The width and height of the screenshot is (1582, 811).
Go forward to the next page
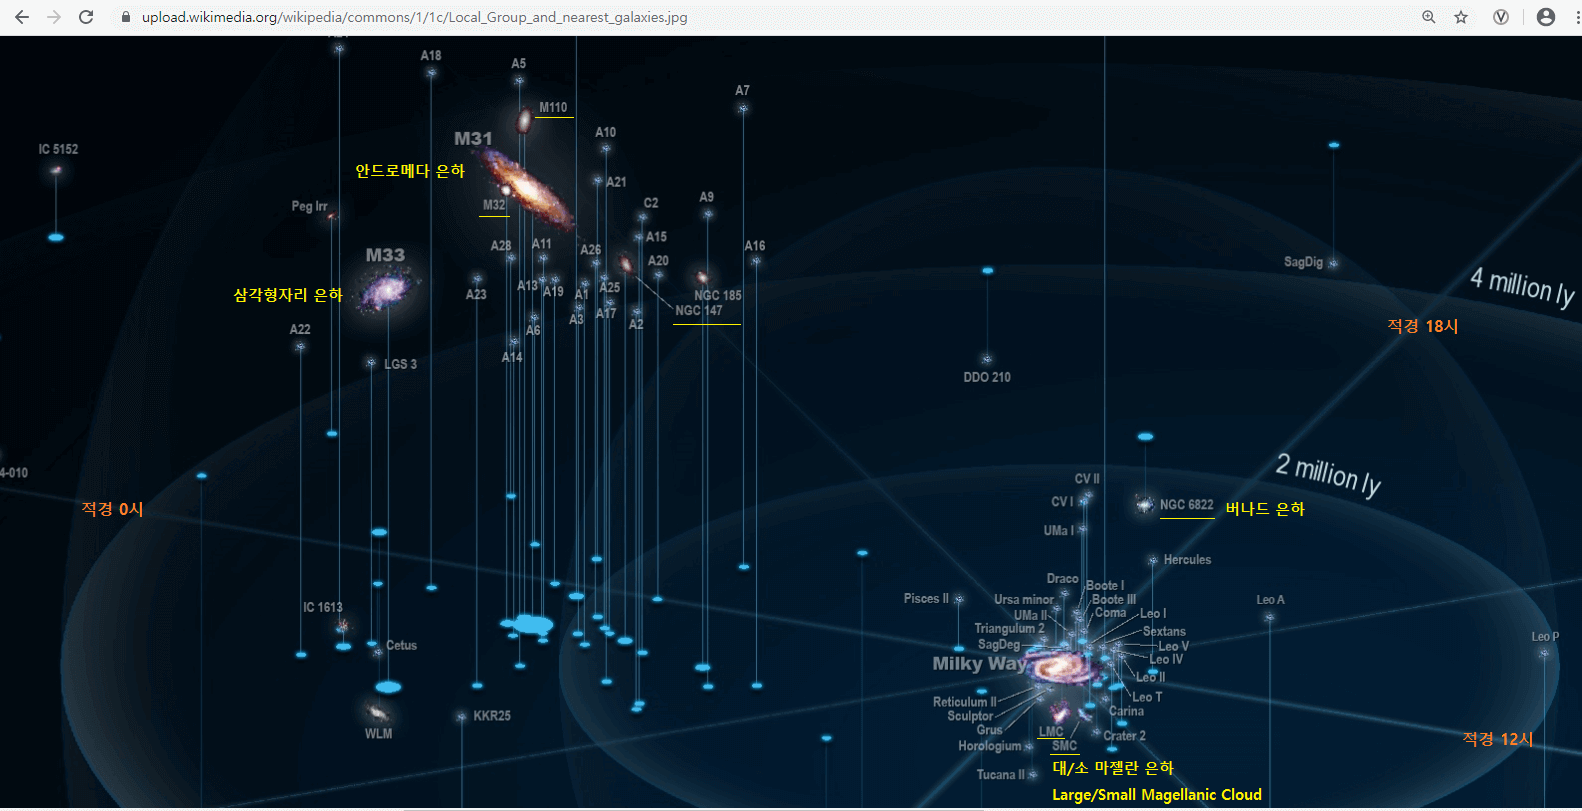pyautogui.click(x=54, y=17)
